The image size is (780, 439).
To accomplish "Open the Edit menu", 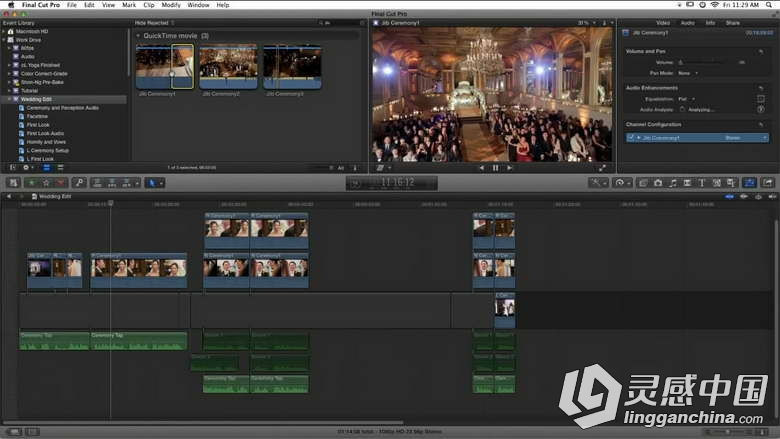I will point(89,5).
